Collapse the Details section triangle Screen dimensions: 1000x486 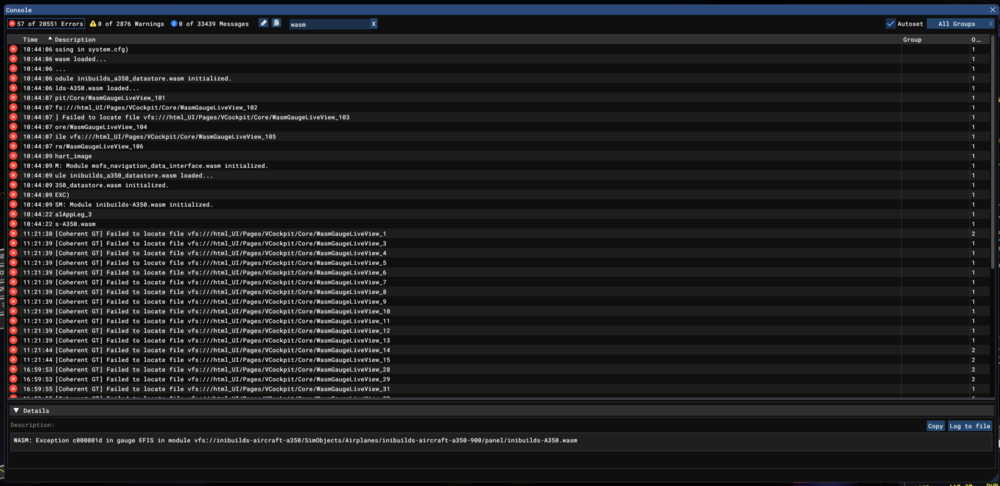(16, 410)
